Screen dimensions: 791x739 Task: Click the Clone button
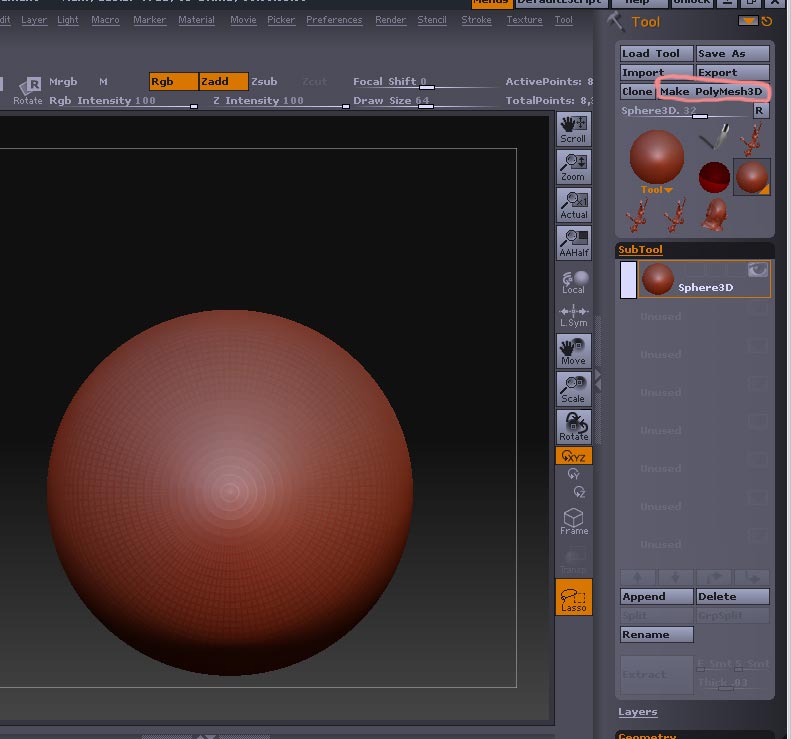tap(637, 91)
